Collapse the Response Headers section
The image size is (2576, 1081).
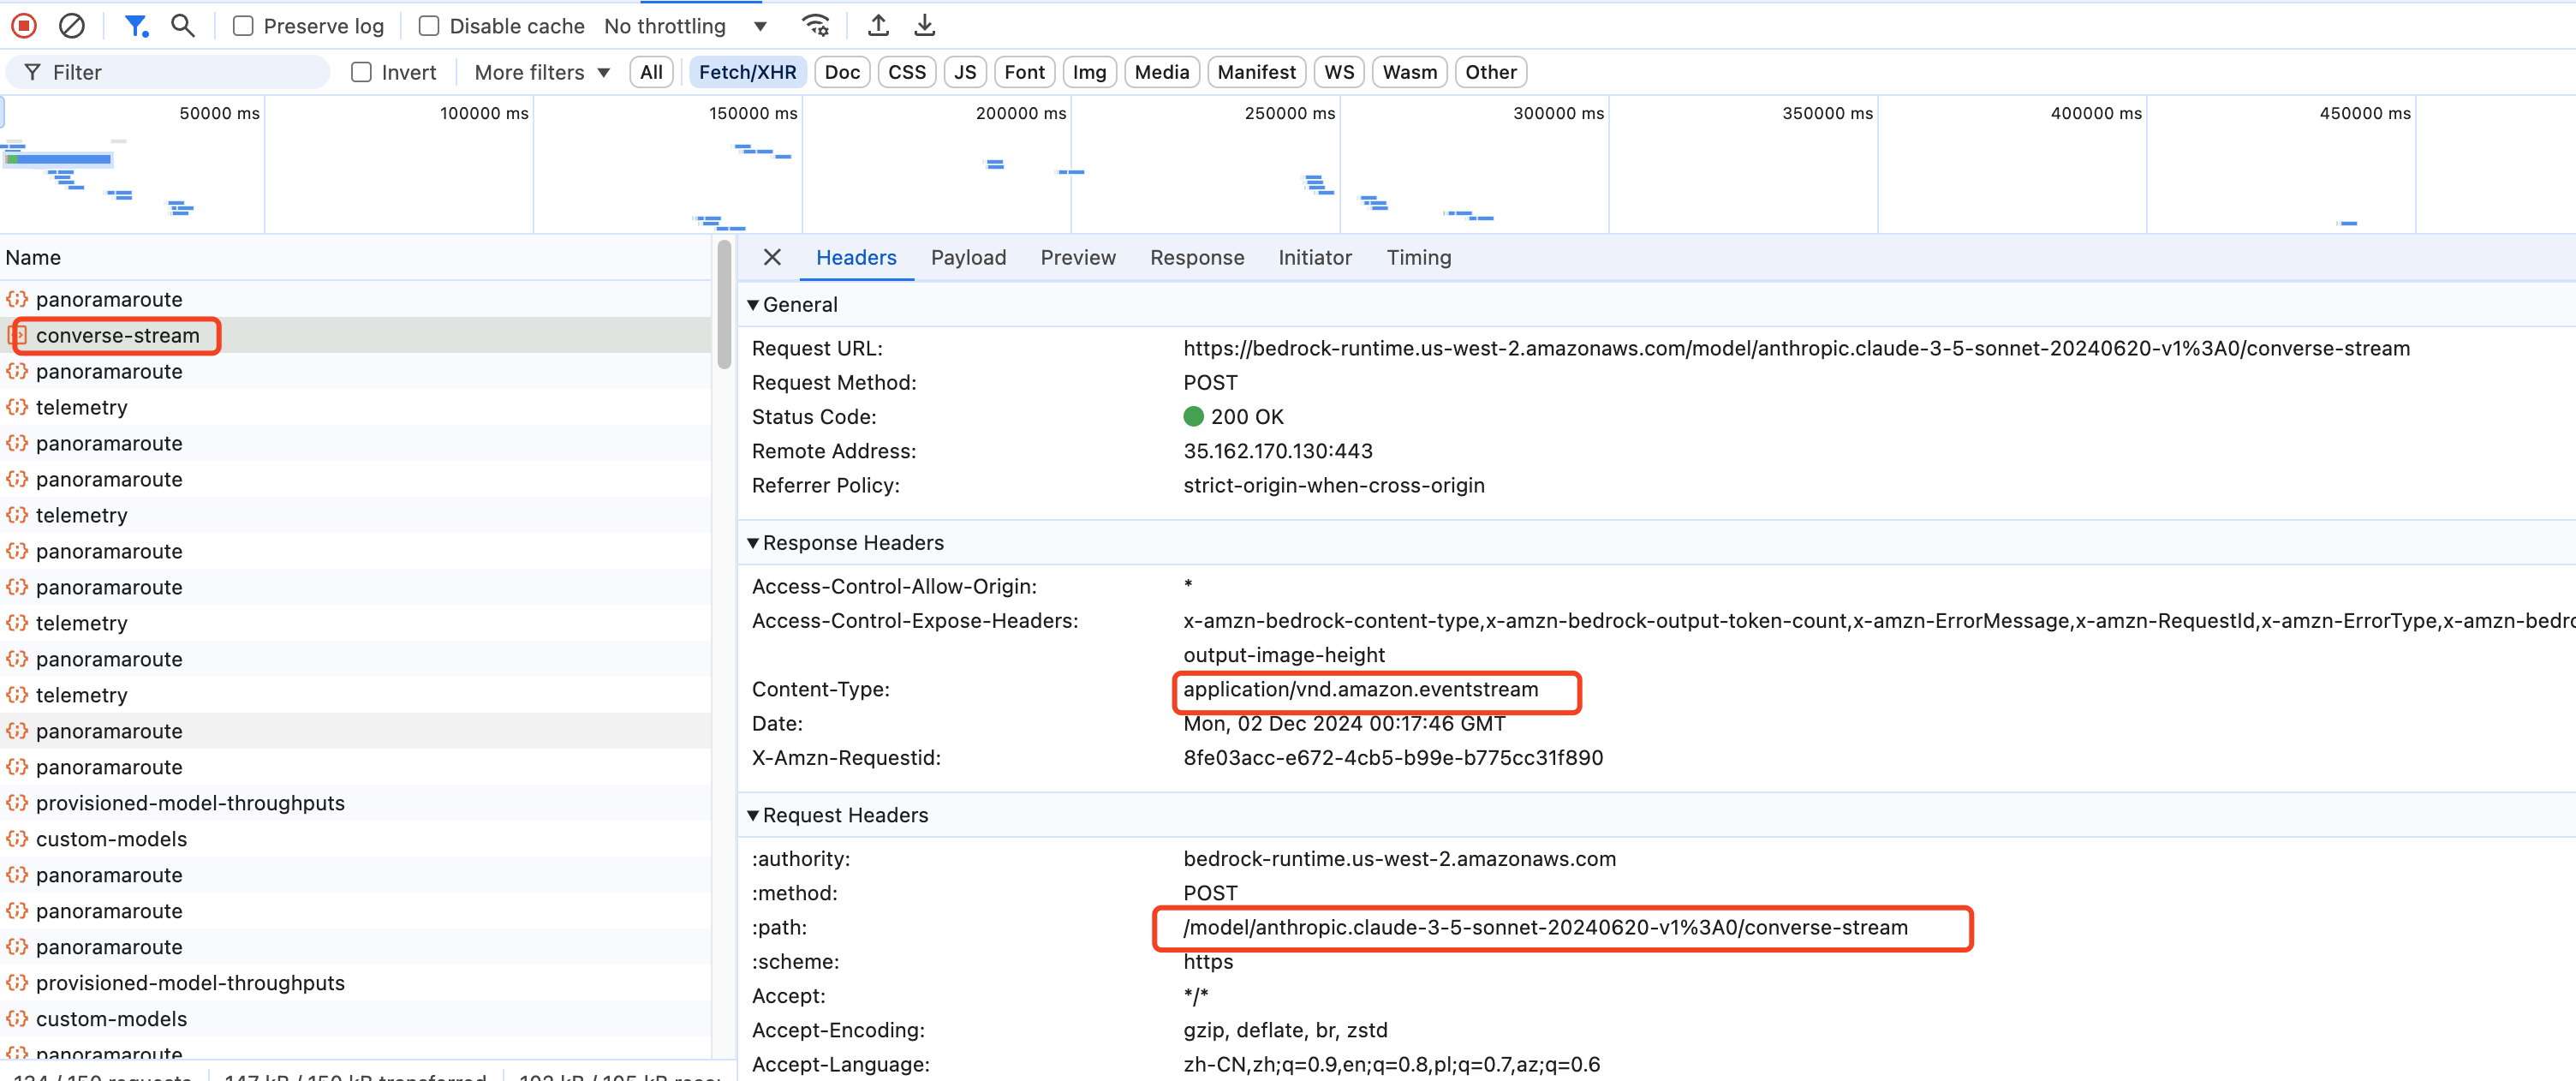coord(753,543)
